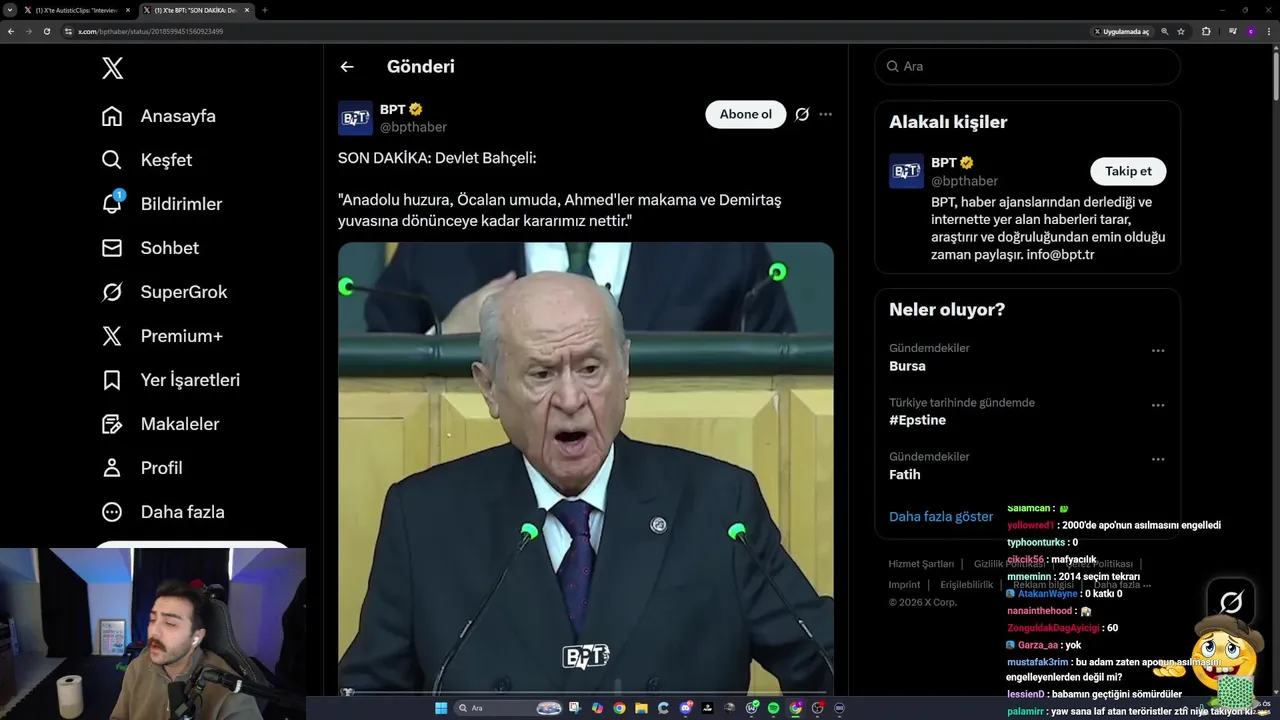Focus the Ara search field
The width and height of the screenshot is (1280, 720).
[x=1028, y=66]
